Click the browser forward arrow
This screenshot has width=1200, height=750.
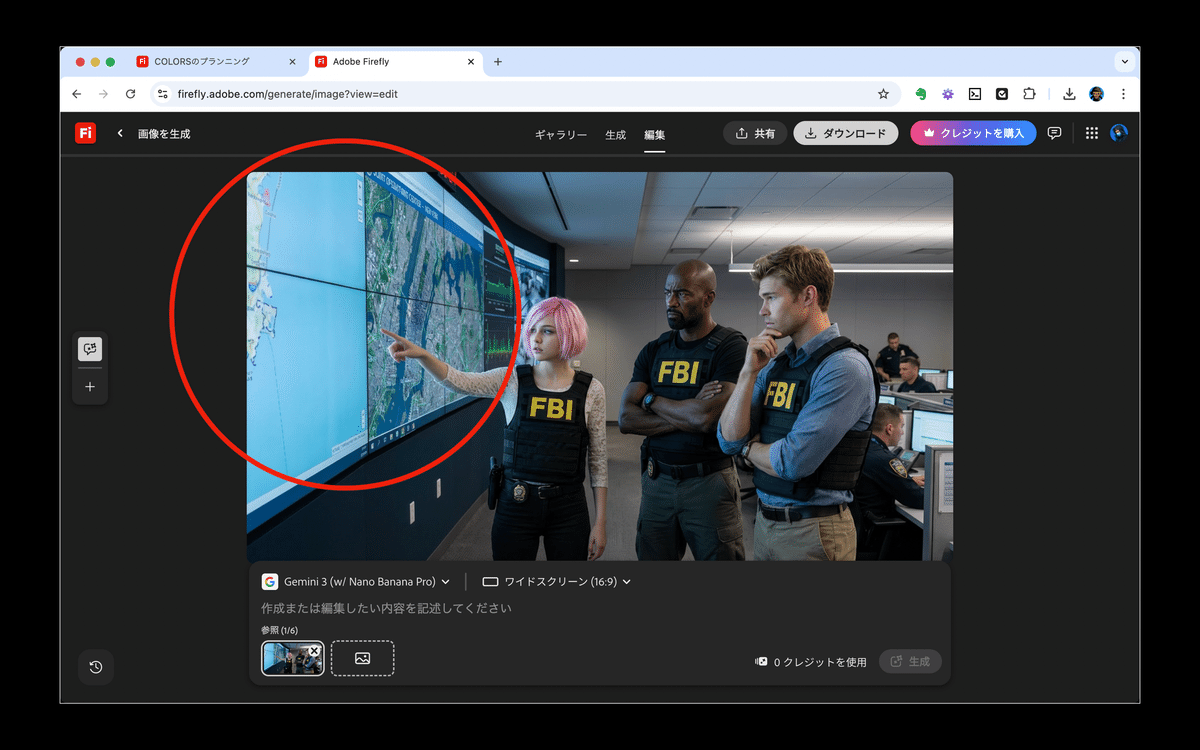tap(103, 94)
